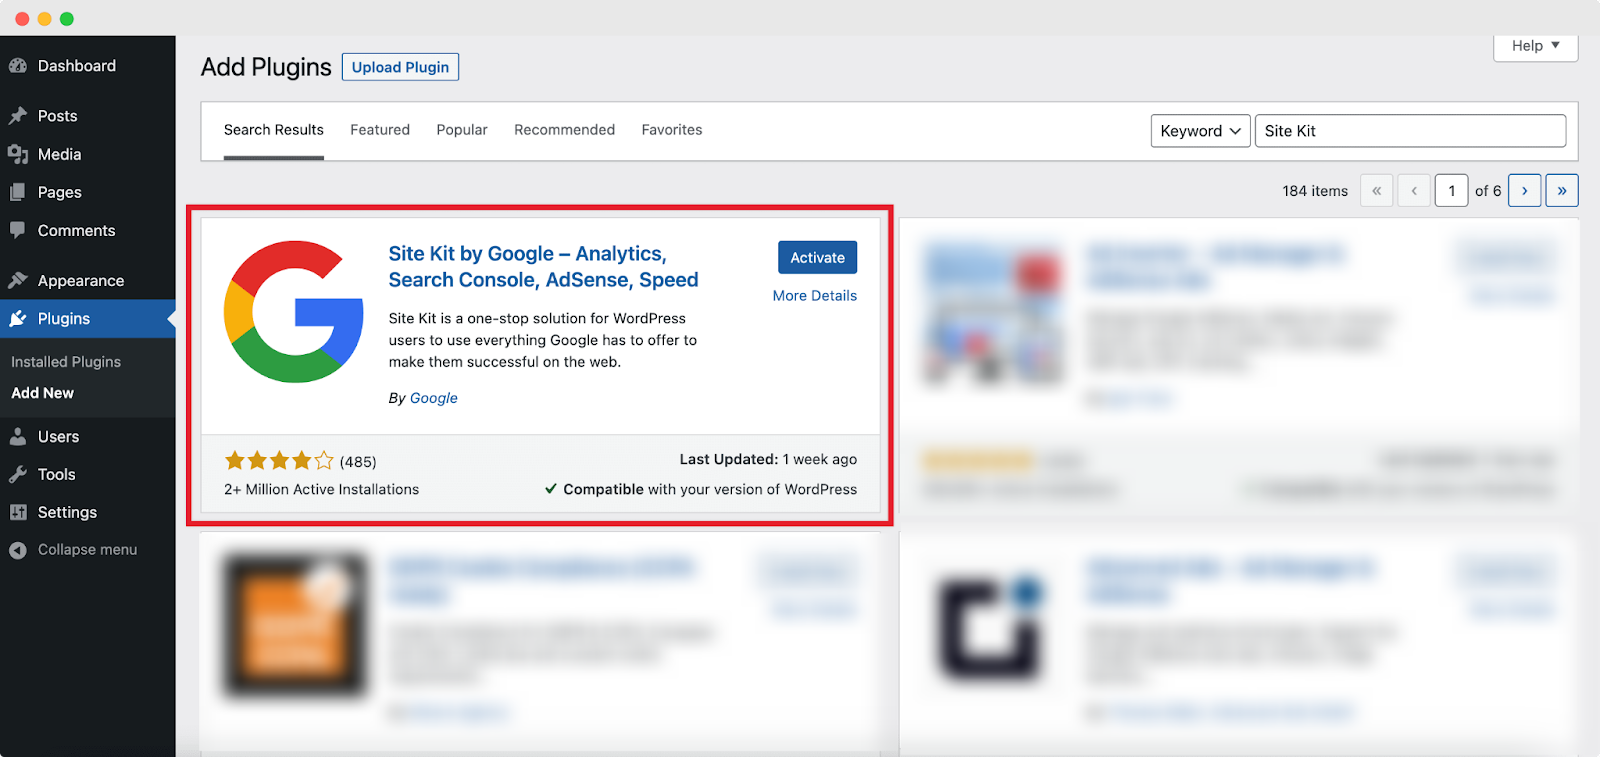1600x757 pixels.
Task: Click the current page number field
Action: (x=1452, y=190)
